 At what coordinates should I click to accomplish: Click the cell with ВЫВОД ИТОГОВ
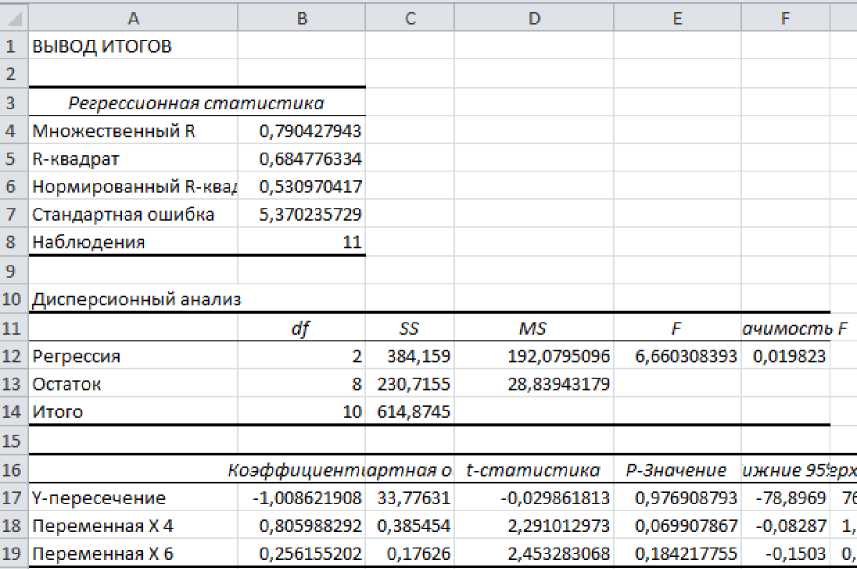102,46
